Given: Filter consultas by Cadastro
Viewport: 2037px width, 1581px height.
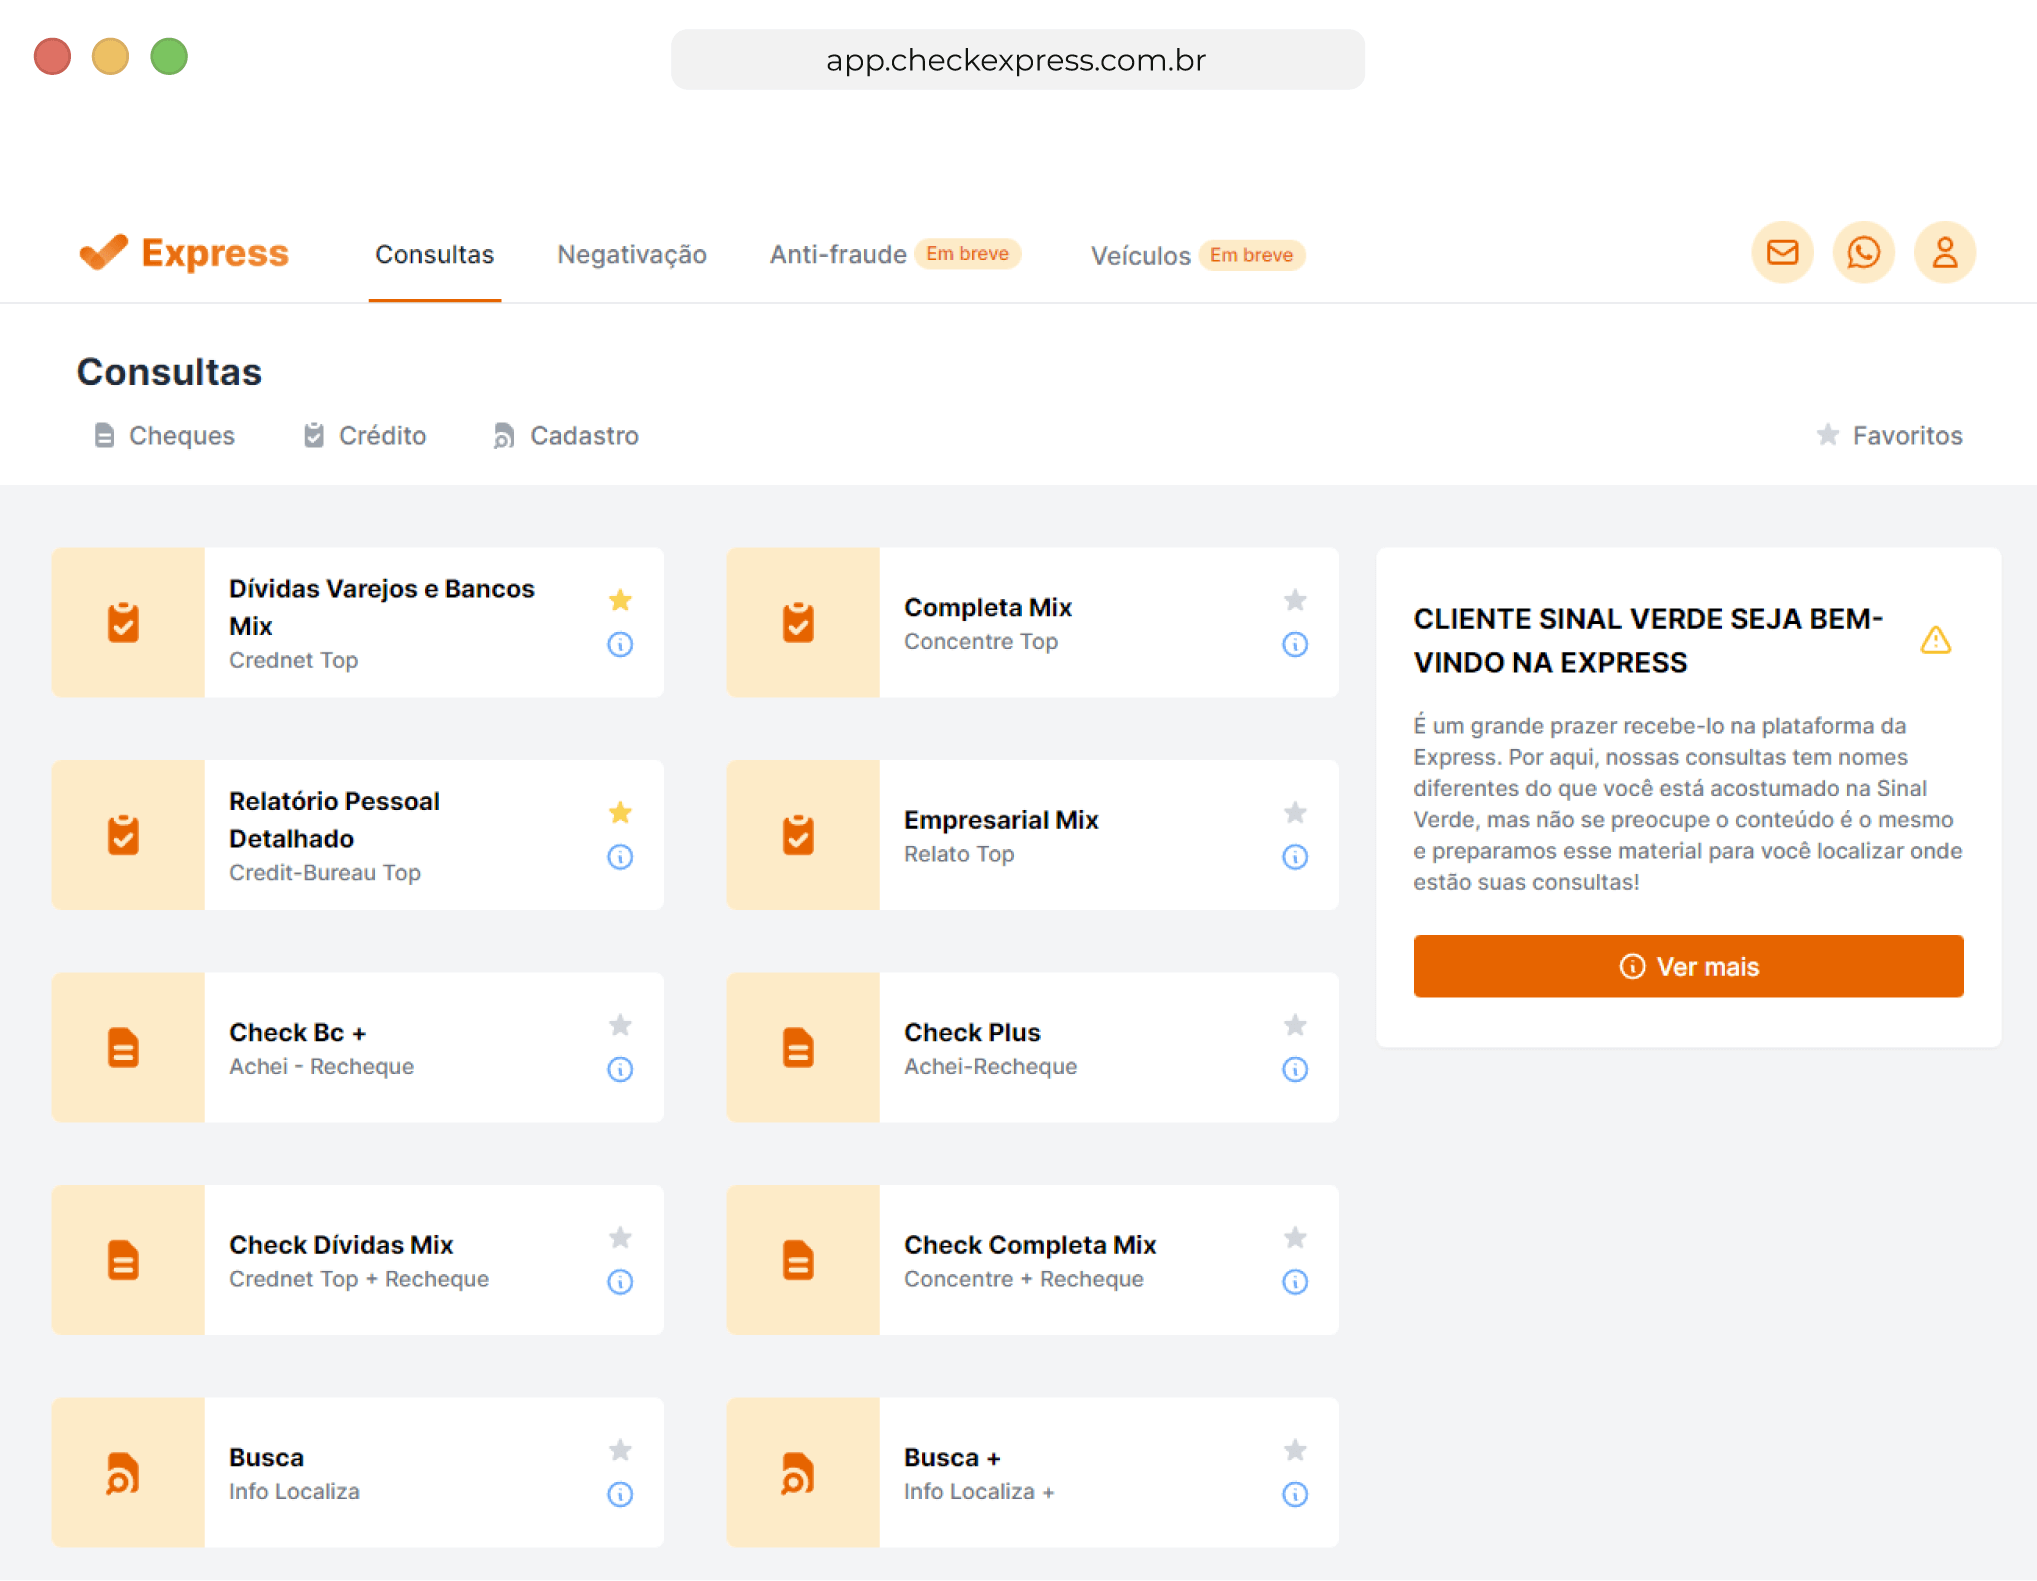Looking at the screenshot, I should tap(565, 435).
